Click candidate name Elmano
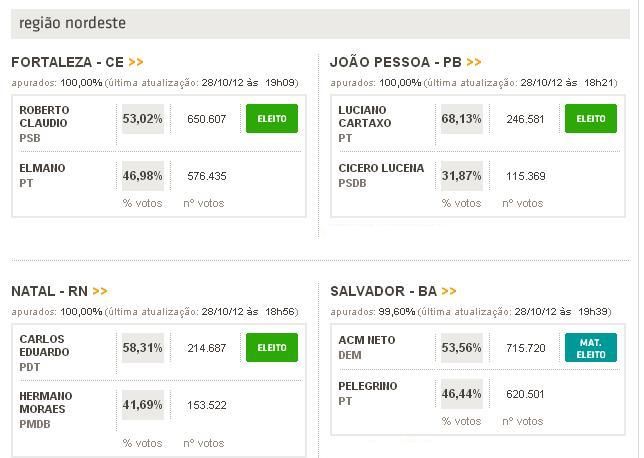 click(x=42, y=168)
